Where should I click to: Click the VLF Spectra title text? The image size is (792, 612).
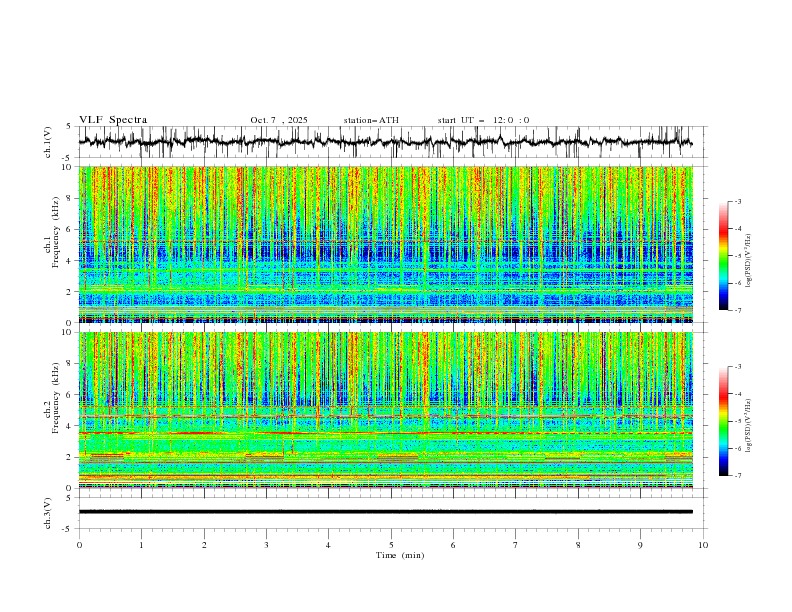(113, 120)
